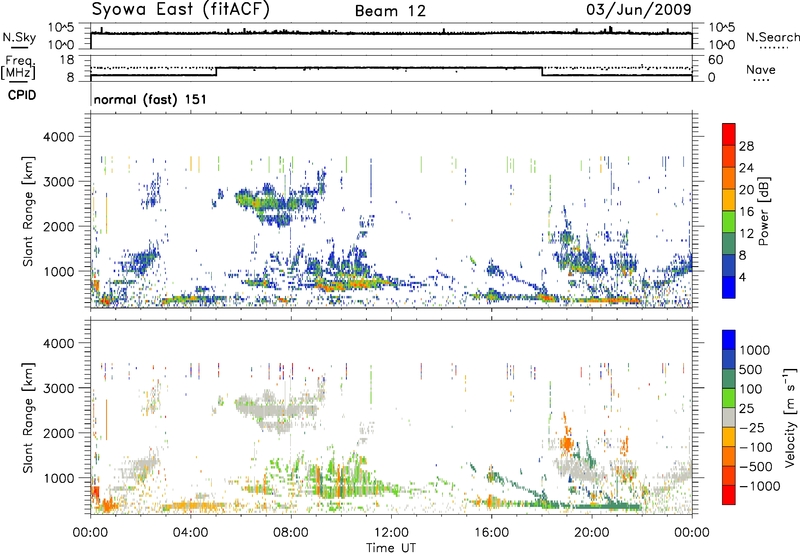Click the gray segment of Velocity colorbar

click(x=729, y=417)
